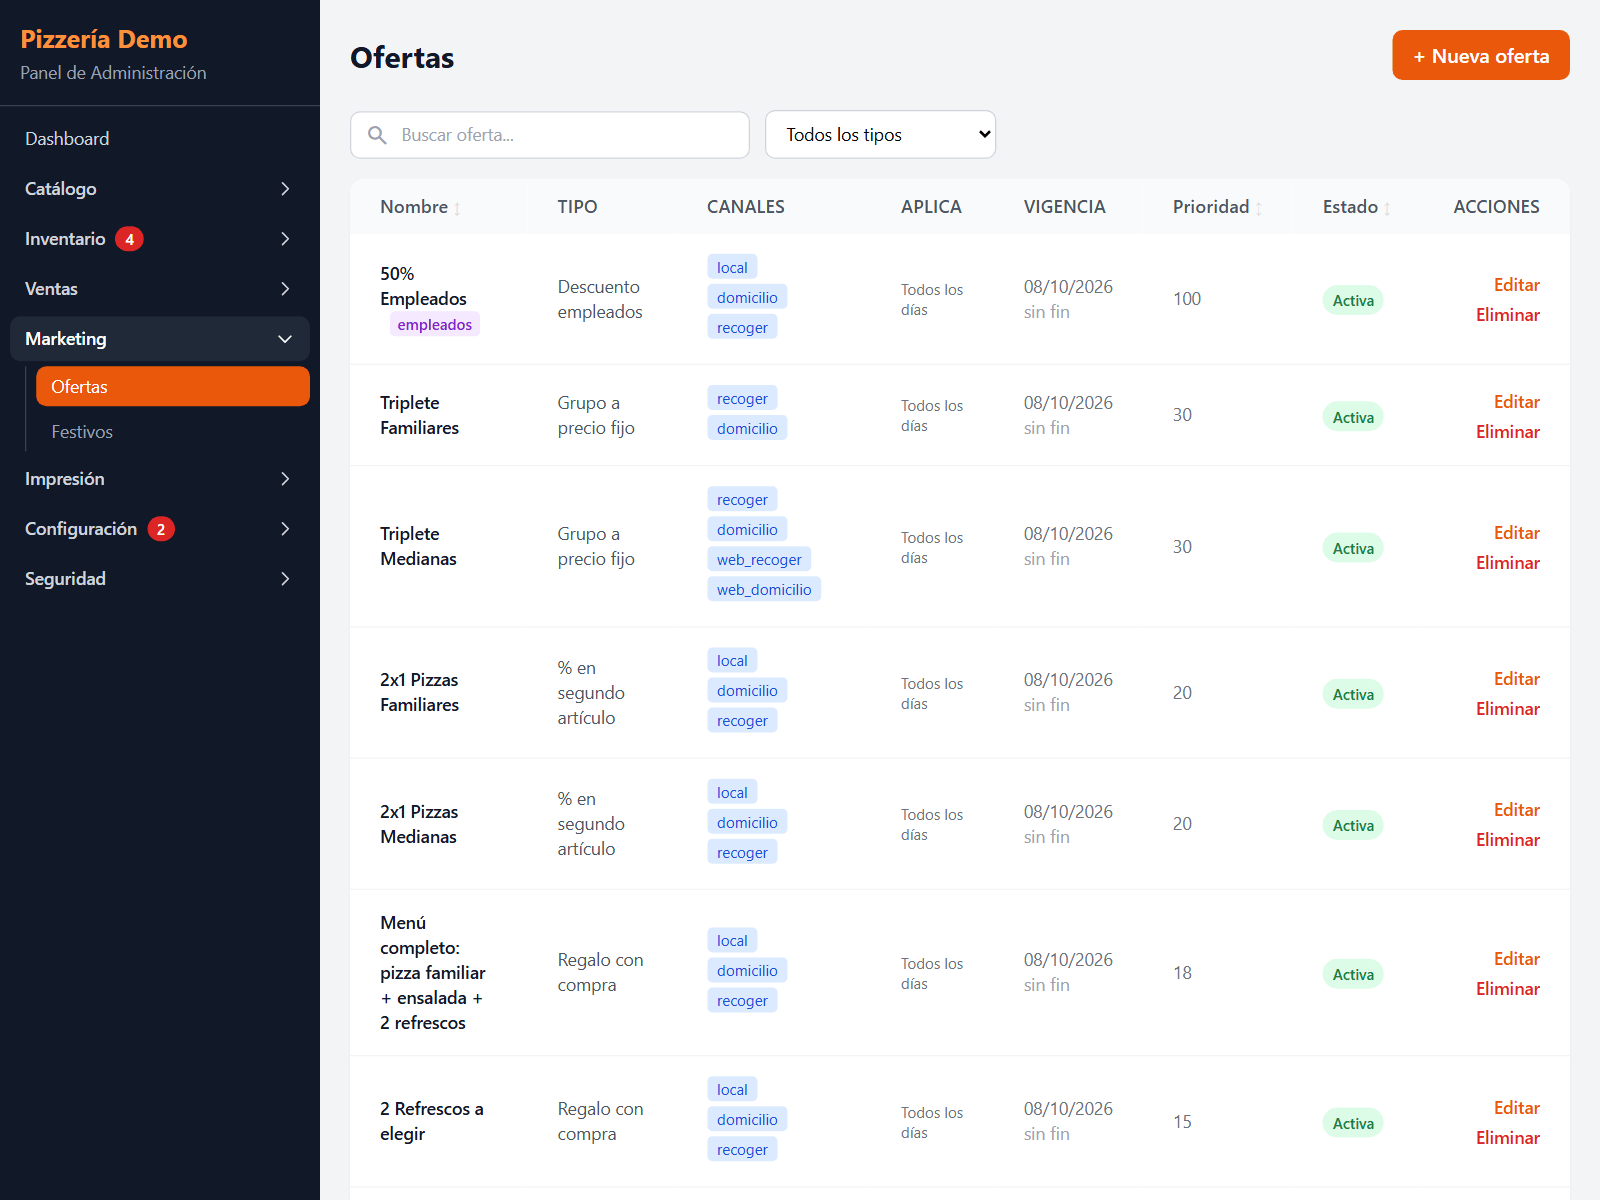Click priority value 100
This screenshot has width=1600, height=1200.
pyautogui.click(x=1187, y=299)
